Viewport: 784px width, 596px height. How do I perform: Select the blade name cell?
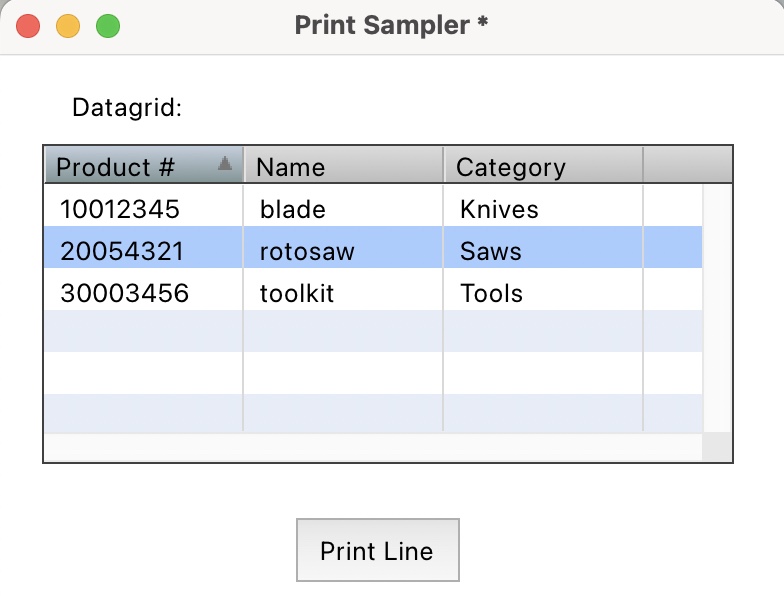point(293,209)
